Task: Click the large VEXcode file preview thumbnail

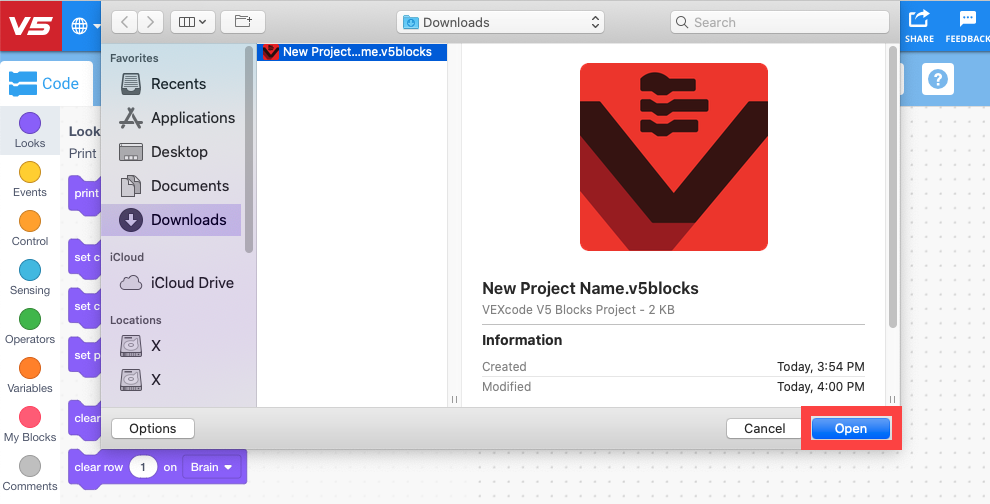Action: pos(674,157)
